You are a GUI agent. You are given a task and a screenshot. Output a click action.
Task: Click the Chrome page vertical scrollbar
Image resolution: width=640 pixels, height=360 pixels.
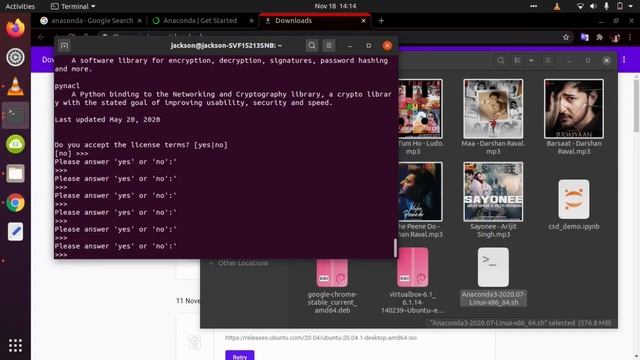point(636,106)
